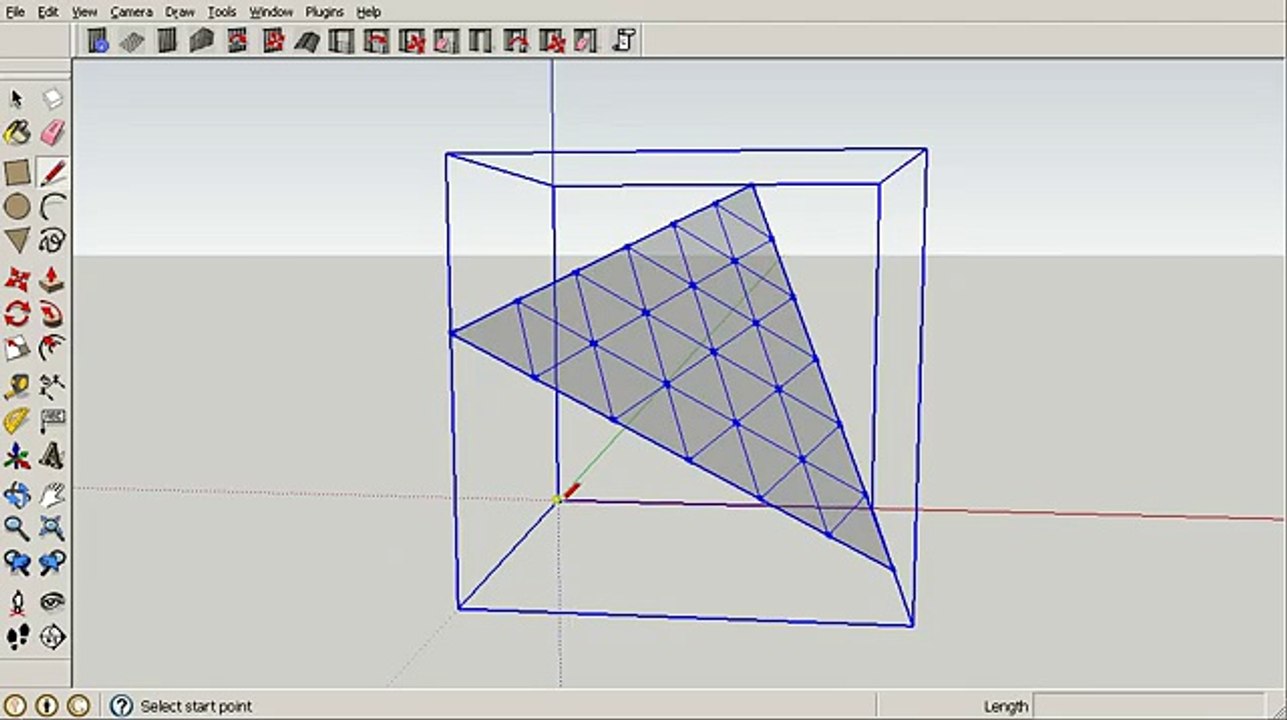Pick the Freehand scribble tool
Image resolution: width=1287 pixels, height=720 pixels.
coord(52,240)
